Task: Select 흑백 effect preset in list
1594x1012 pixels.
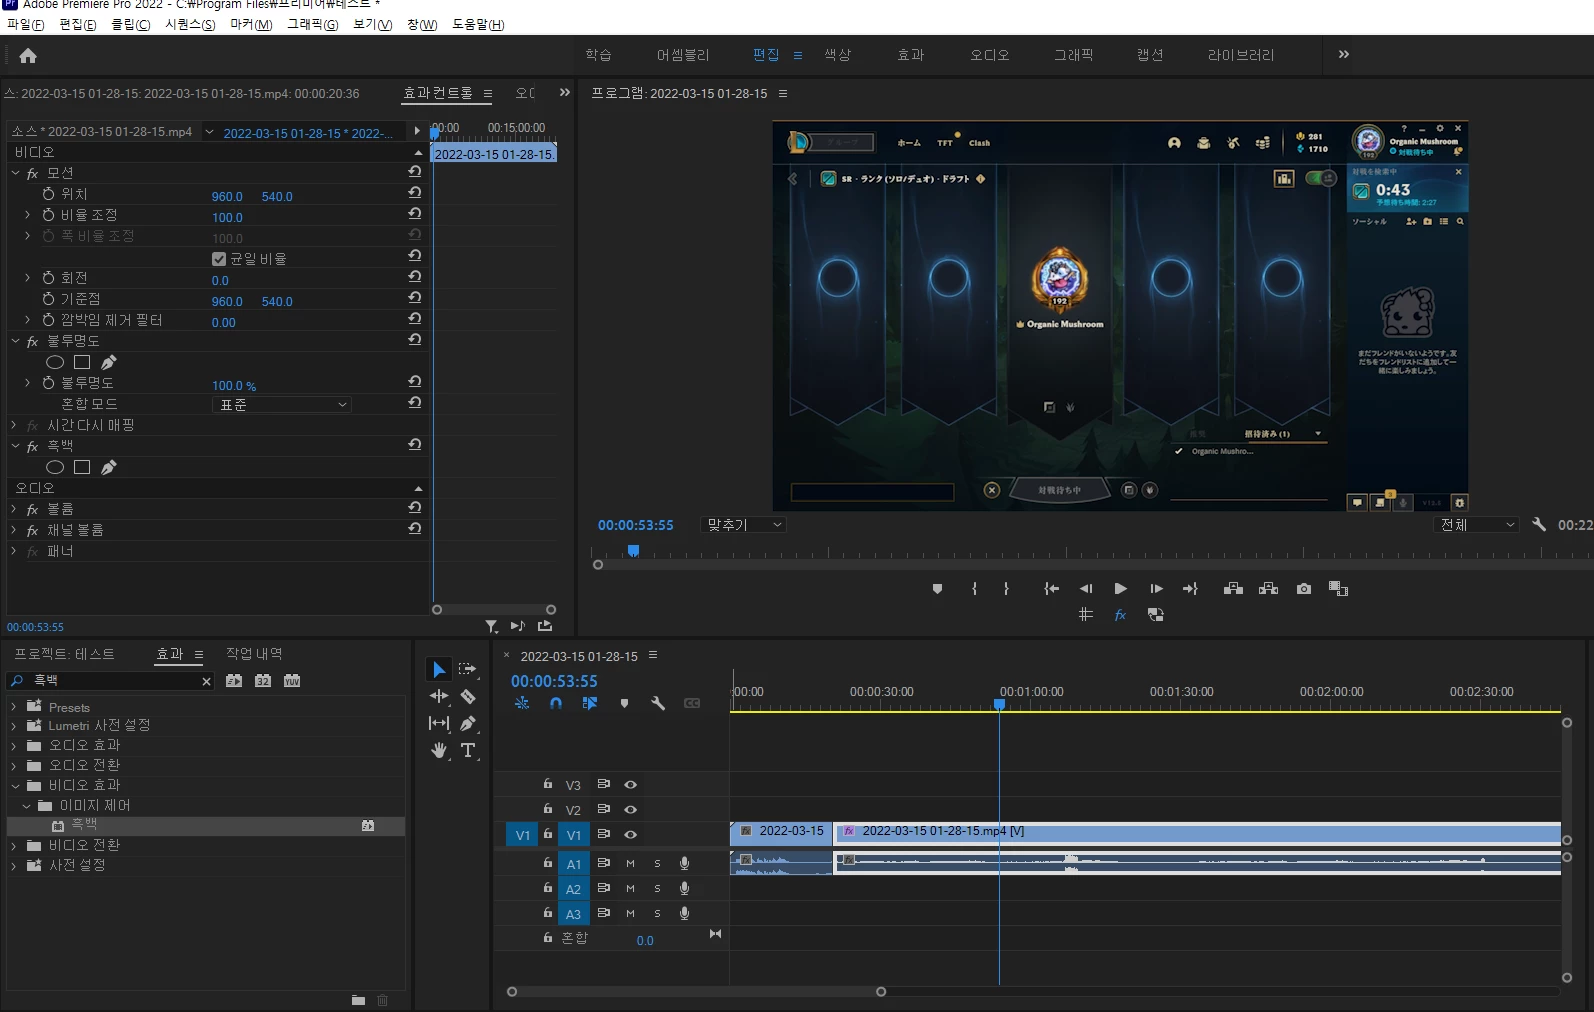Action: 206,825
